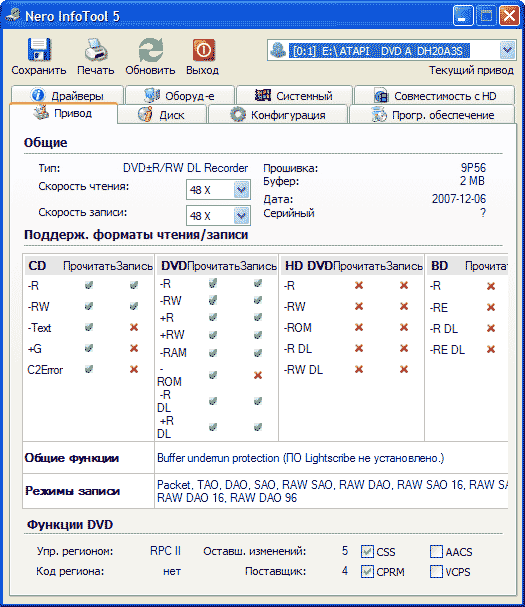The height and width of the screenshot is (607, 525).
Task: Click the Прогр. обеспечение tab icon
Action: [x=379, y=115]
